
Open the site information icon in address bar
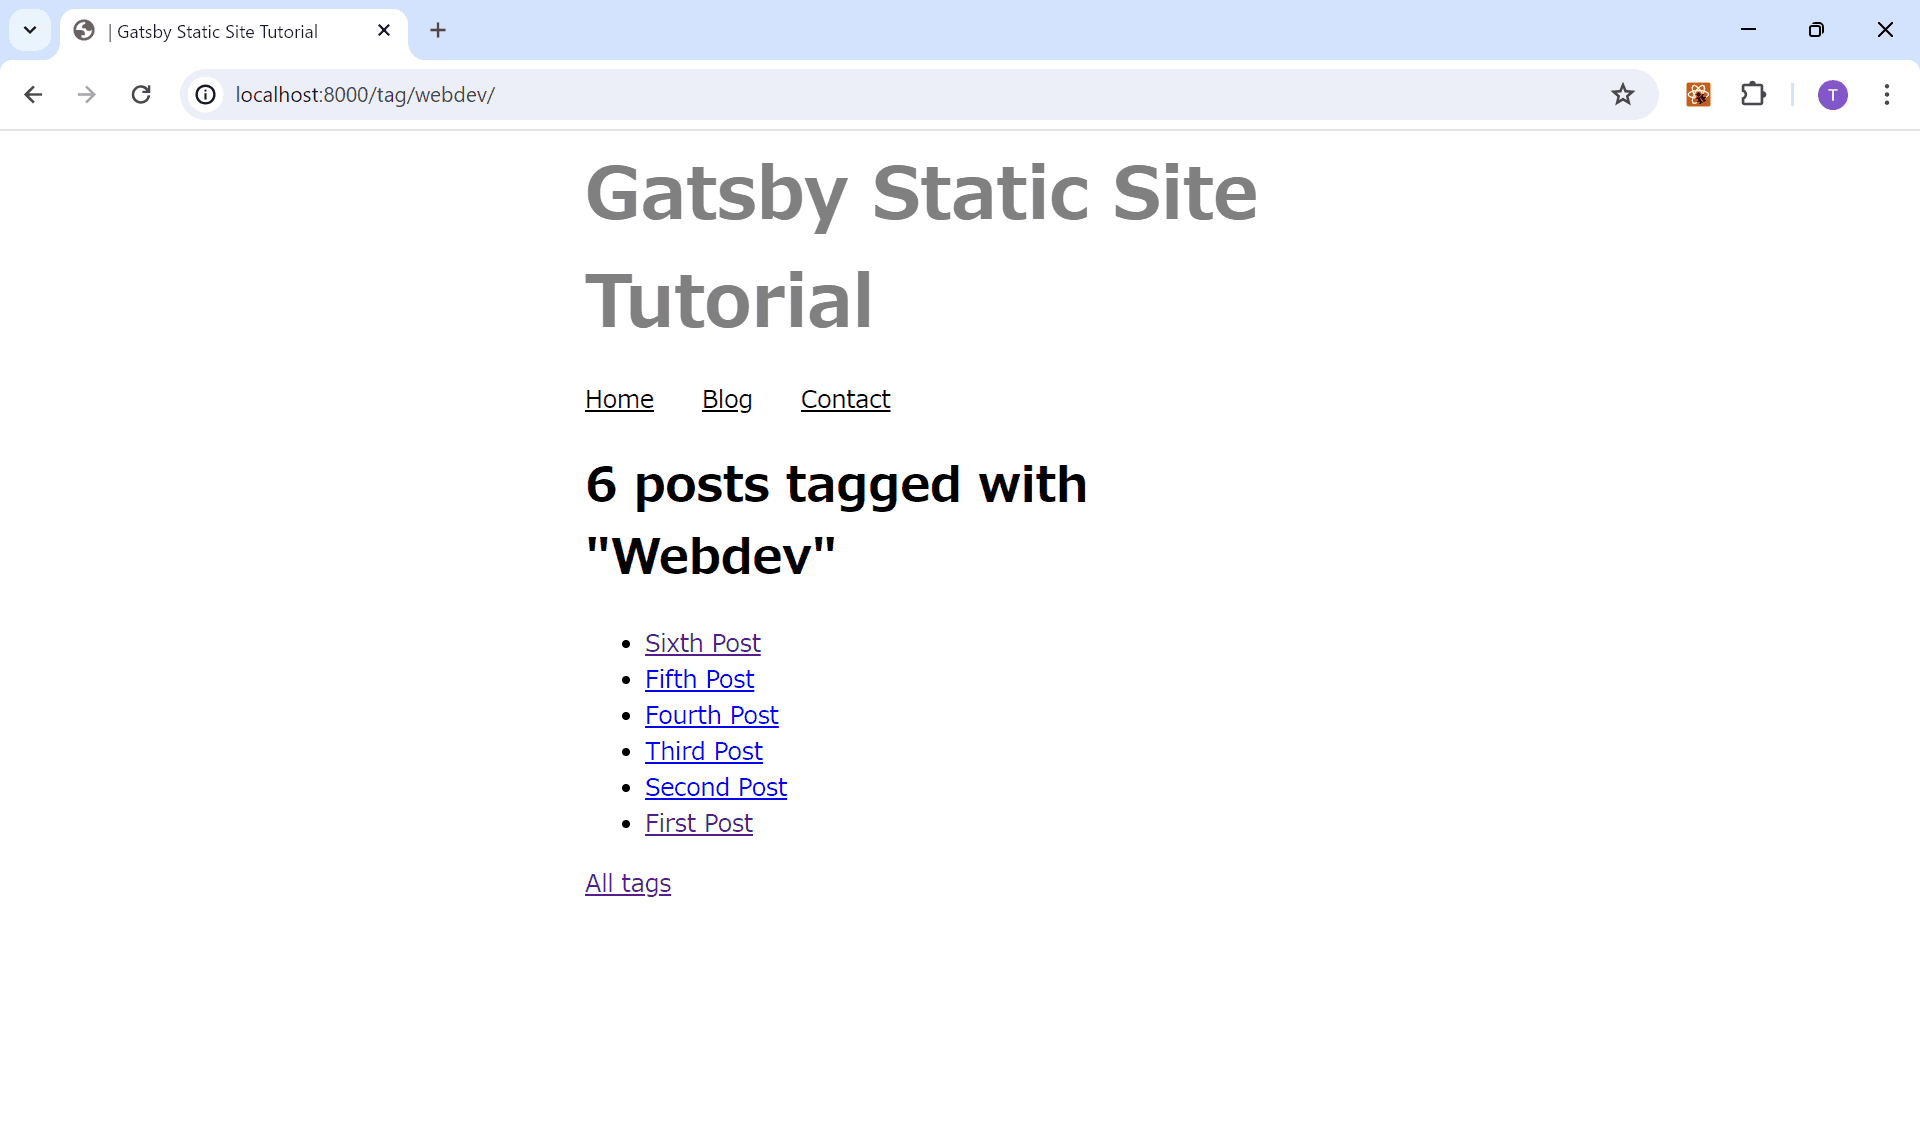[205, 95]
